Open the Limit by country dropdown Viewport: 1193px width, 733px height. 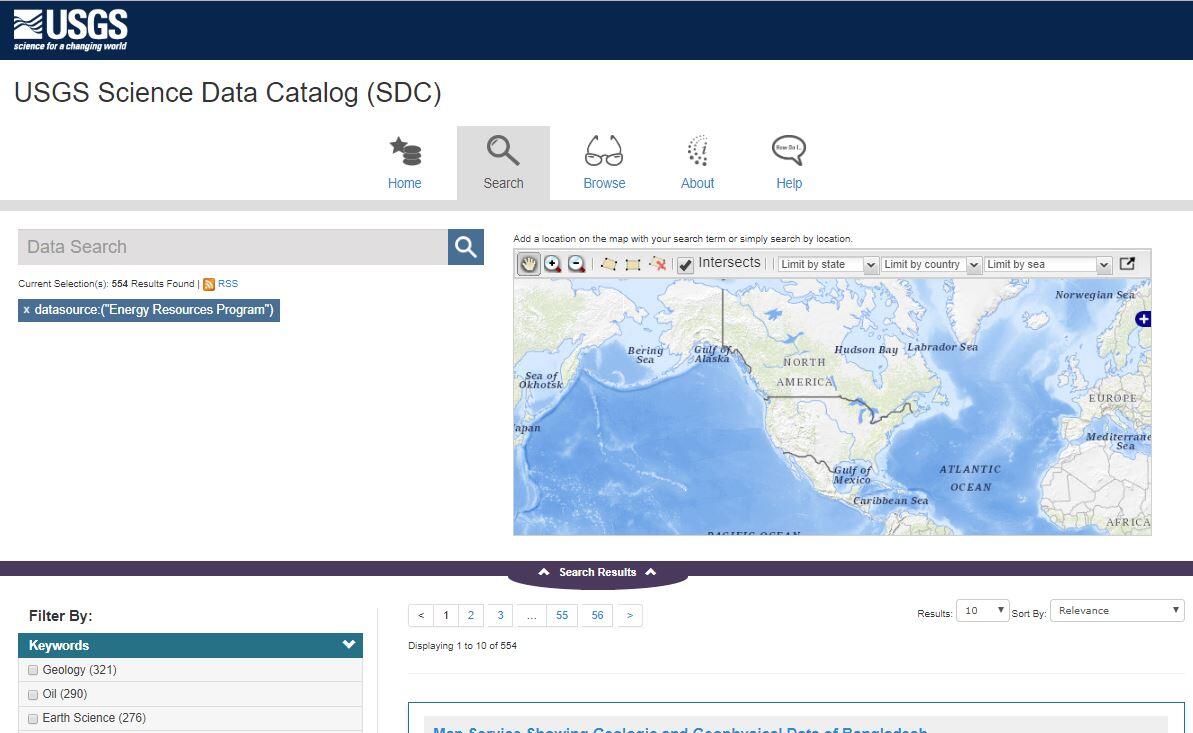pos(931,264)
